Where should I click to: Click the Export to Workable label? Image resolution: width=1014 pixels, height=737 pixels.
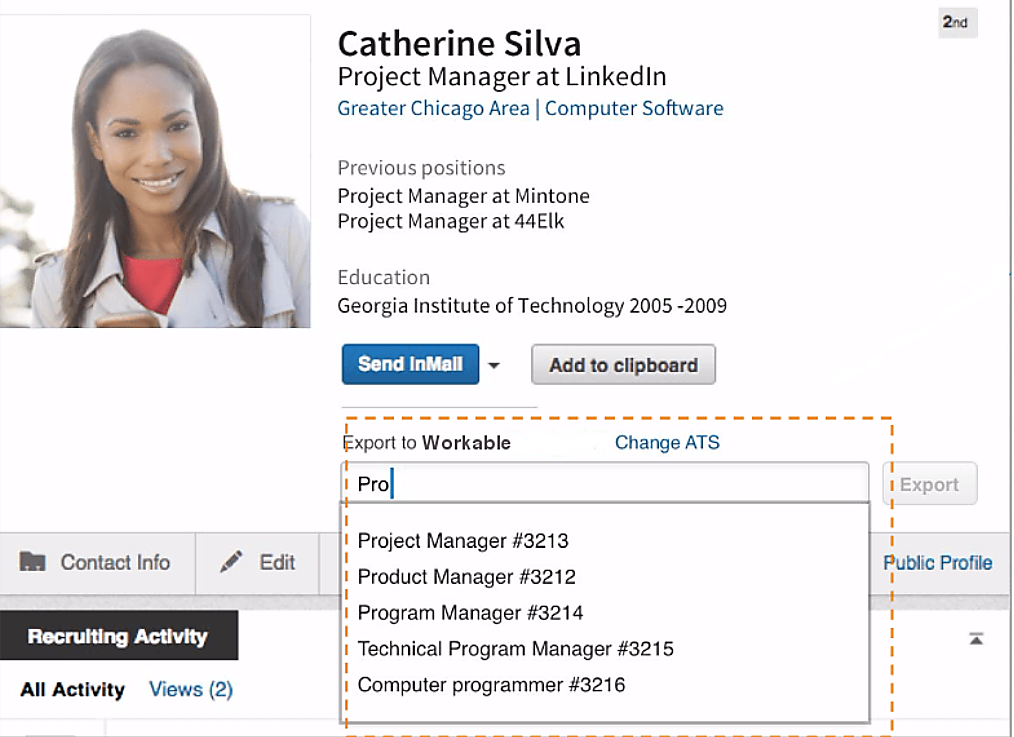pos(427,443)
